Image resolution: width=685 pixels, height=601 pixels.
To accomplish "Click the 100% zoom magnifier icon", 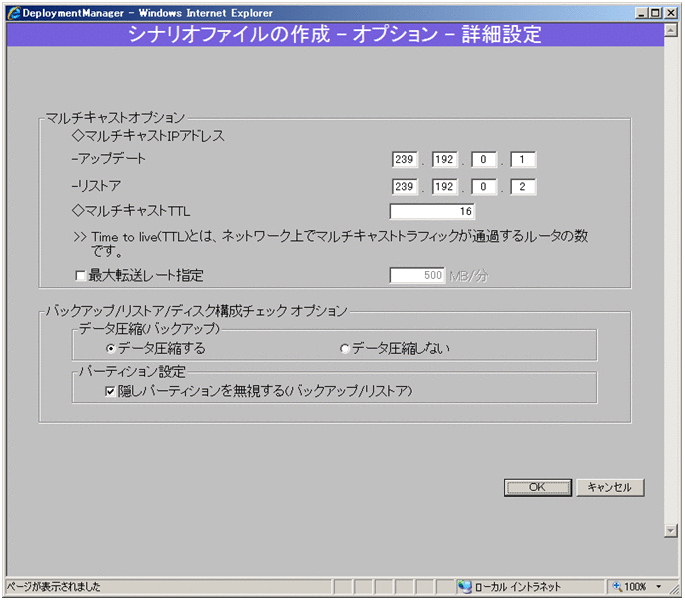I will coord(617,587).
